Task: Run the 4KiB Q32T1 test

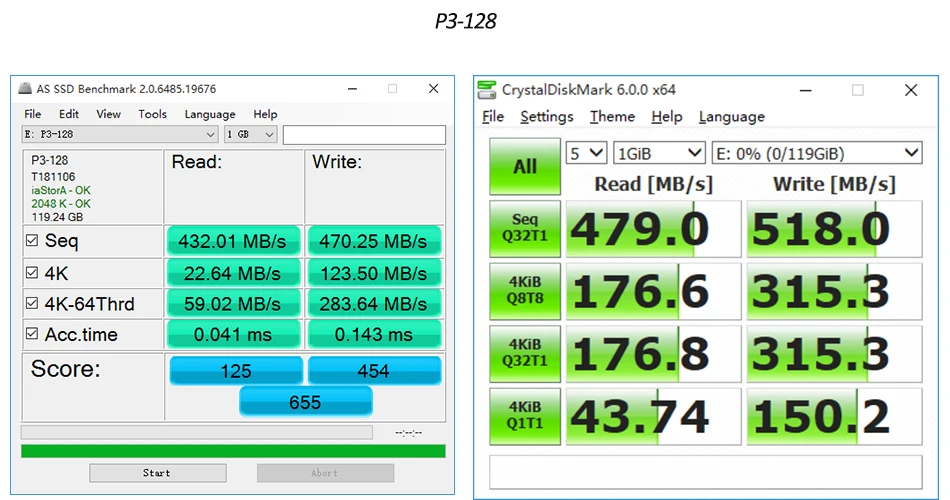Action: [525, 353]
